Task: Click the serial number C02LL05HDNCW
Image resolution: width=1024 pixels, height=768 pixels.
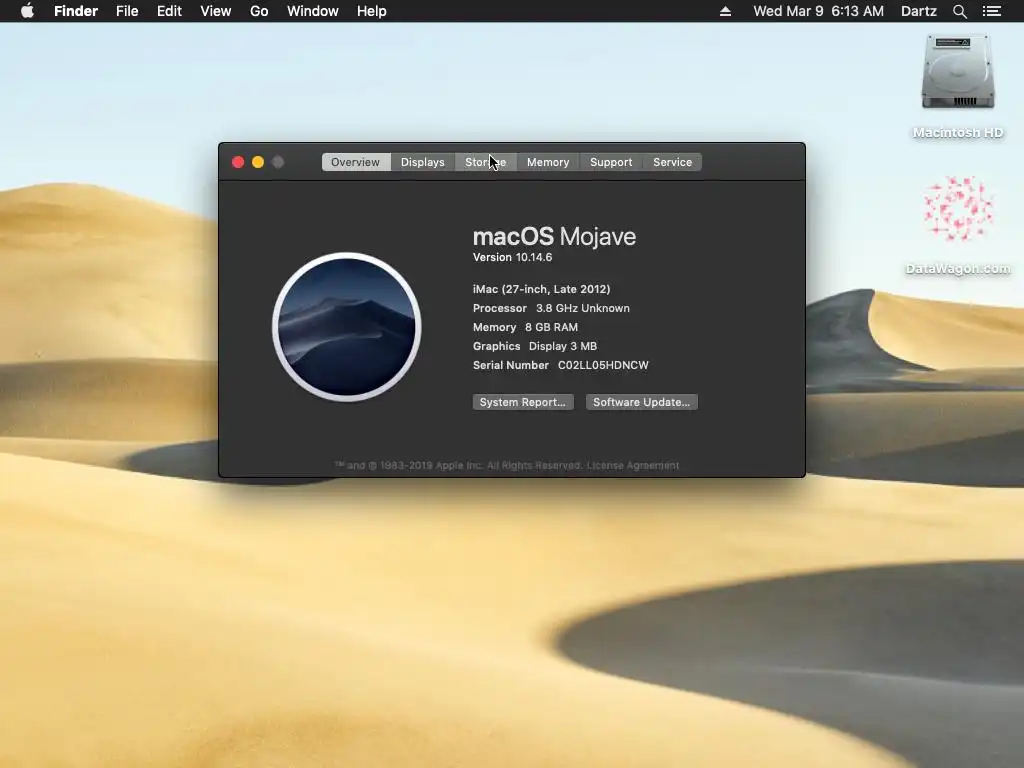Action: 603,365
